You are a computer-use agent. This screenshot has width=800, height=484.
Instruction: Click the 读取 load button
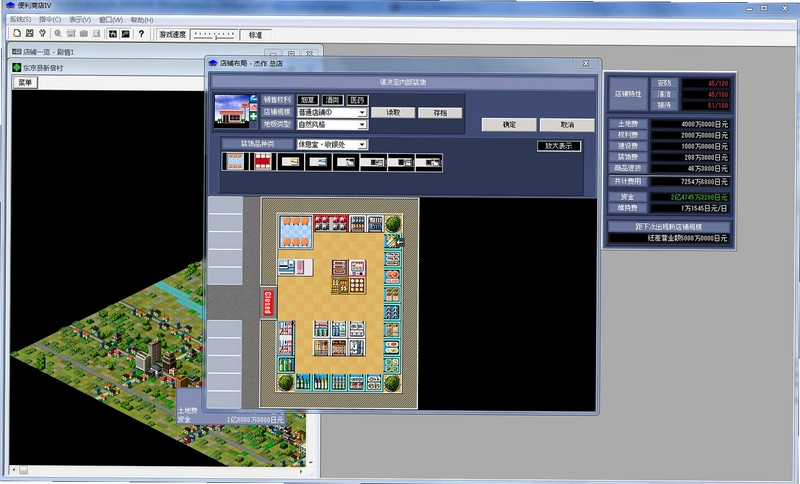pos(393,113)
